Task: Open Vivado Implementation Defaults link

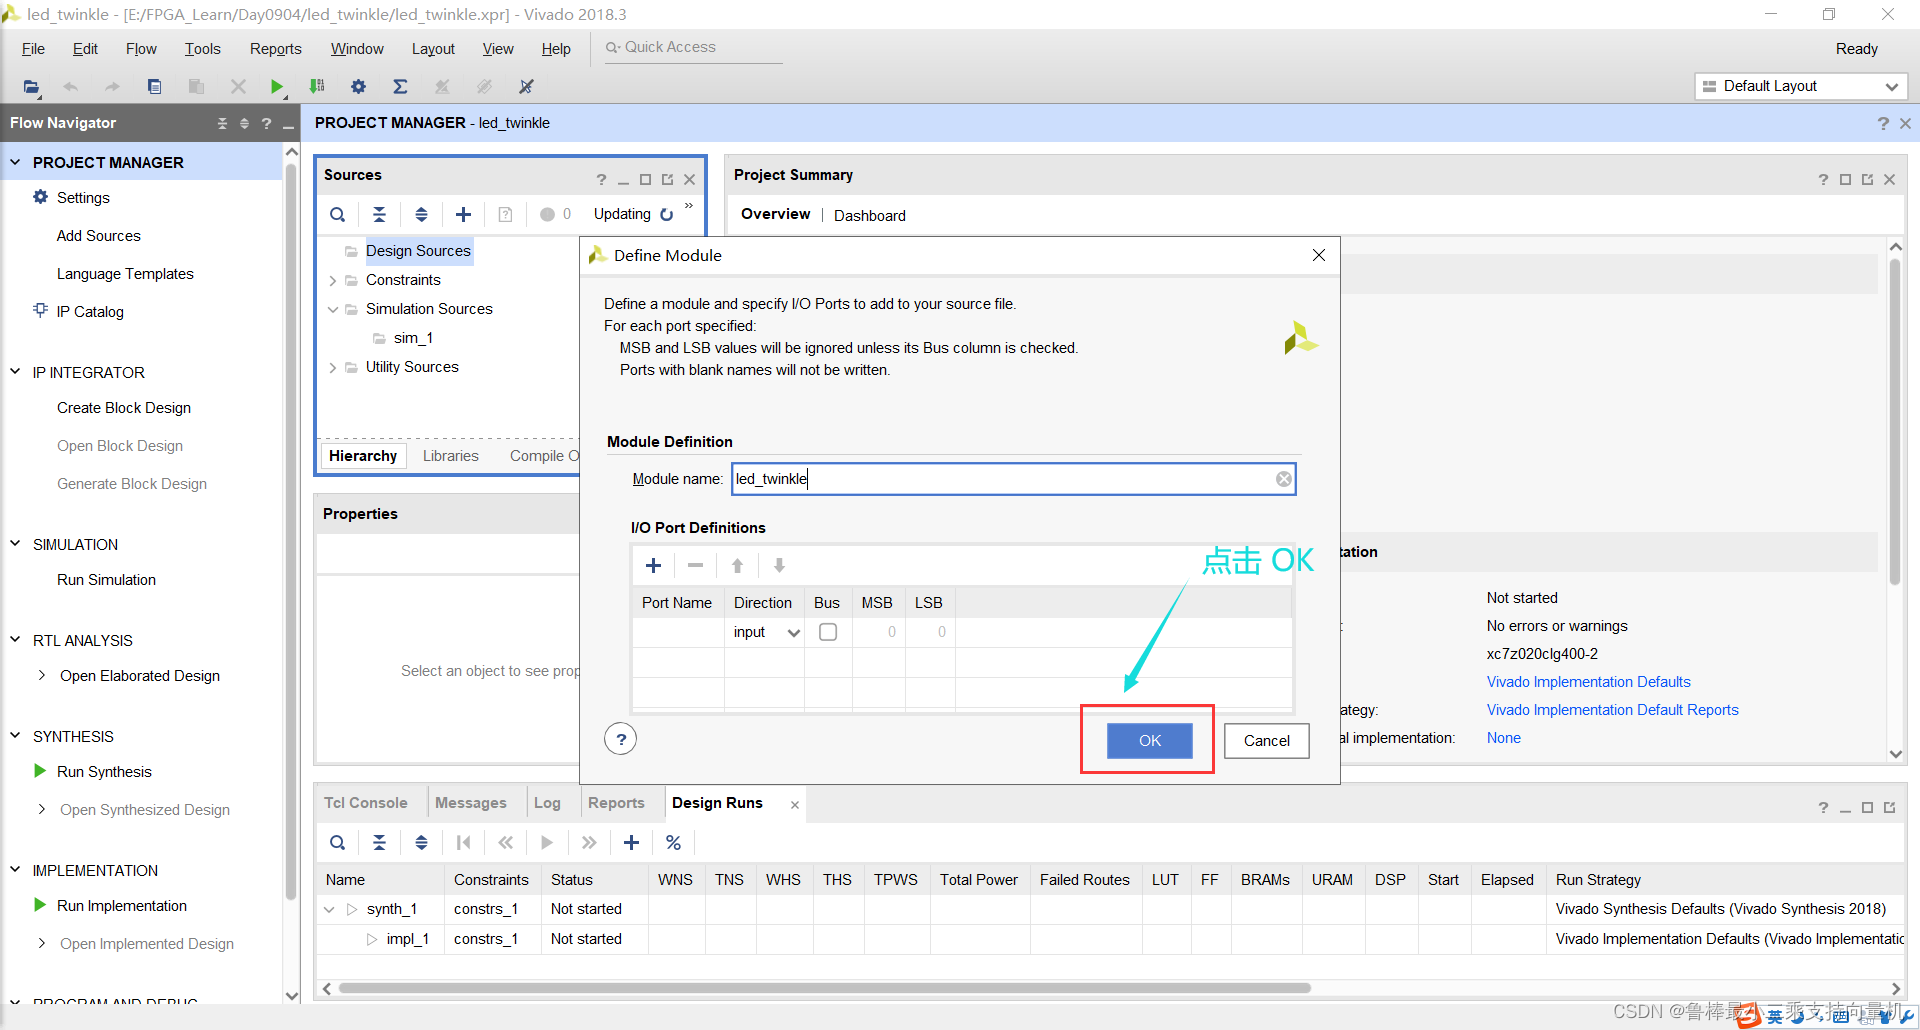Action: click(1588, 682)
